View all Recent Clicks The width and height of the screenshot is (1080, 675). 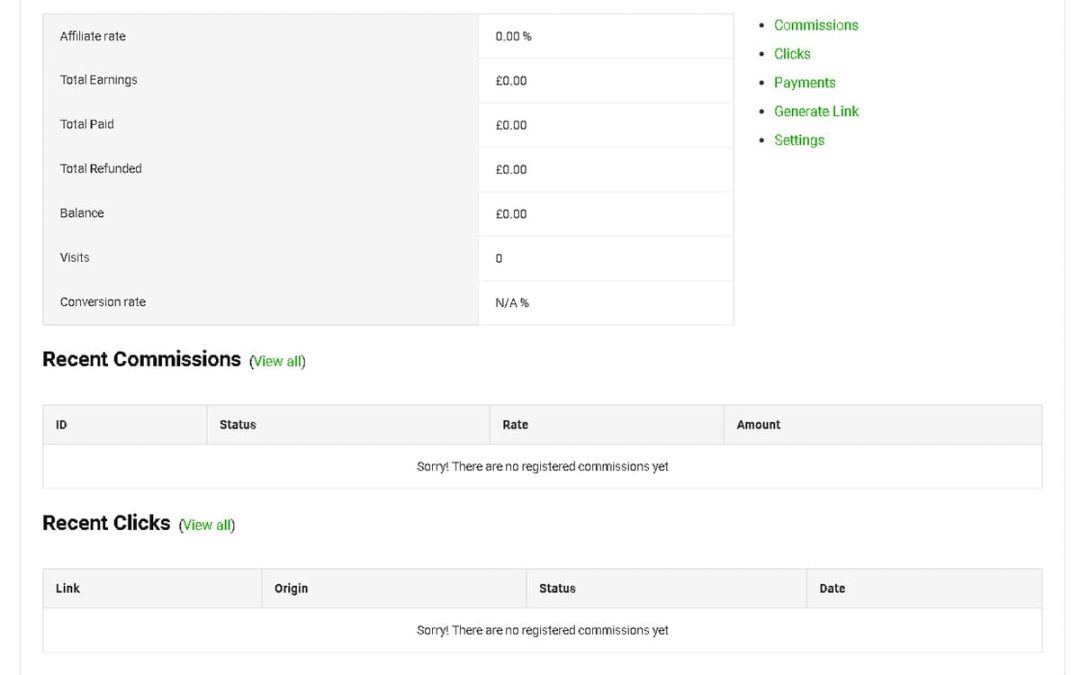coord(207,525)
